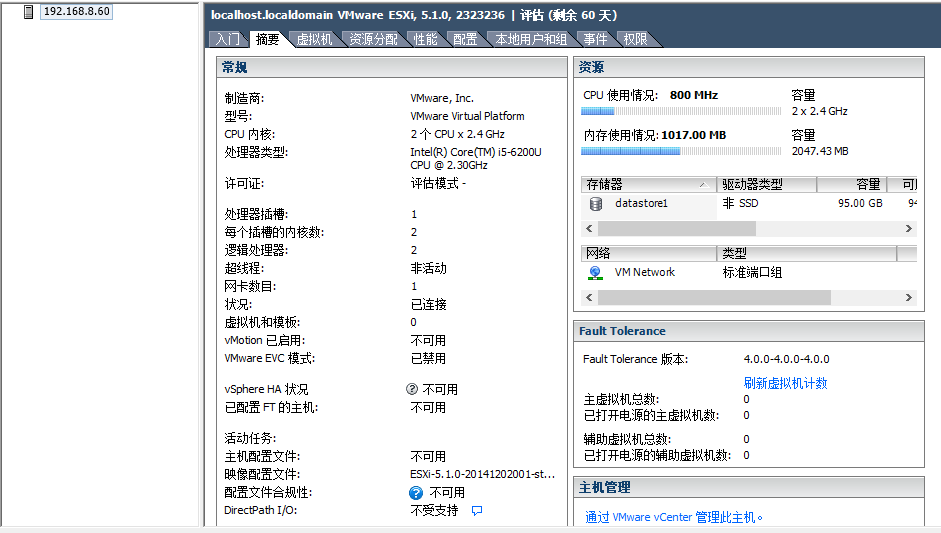Click the storage list horizontal scrollbar thumb
Viewport: 941px width, 533px height.
(677, 229)
